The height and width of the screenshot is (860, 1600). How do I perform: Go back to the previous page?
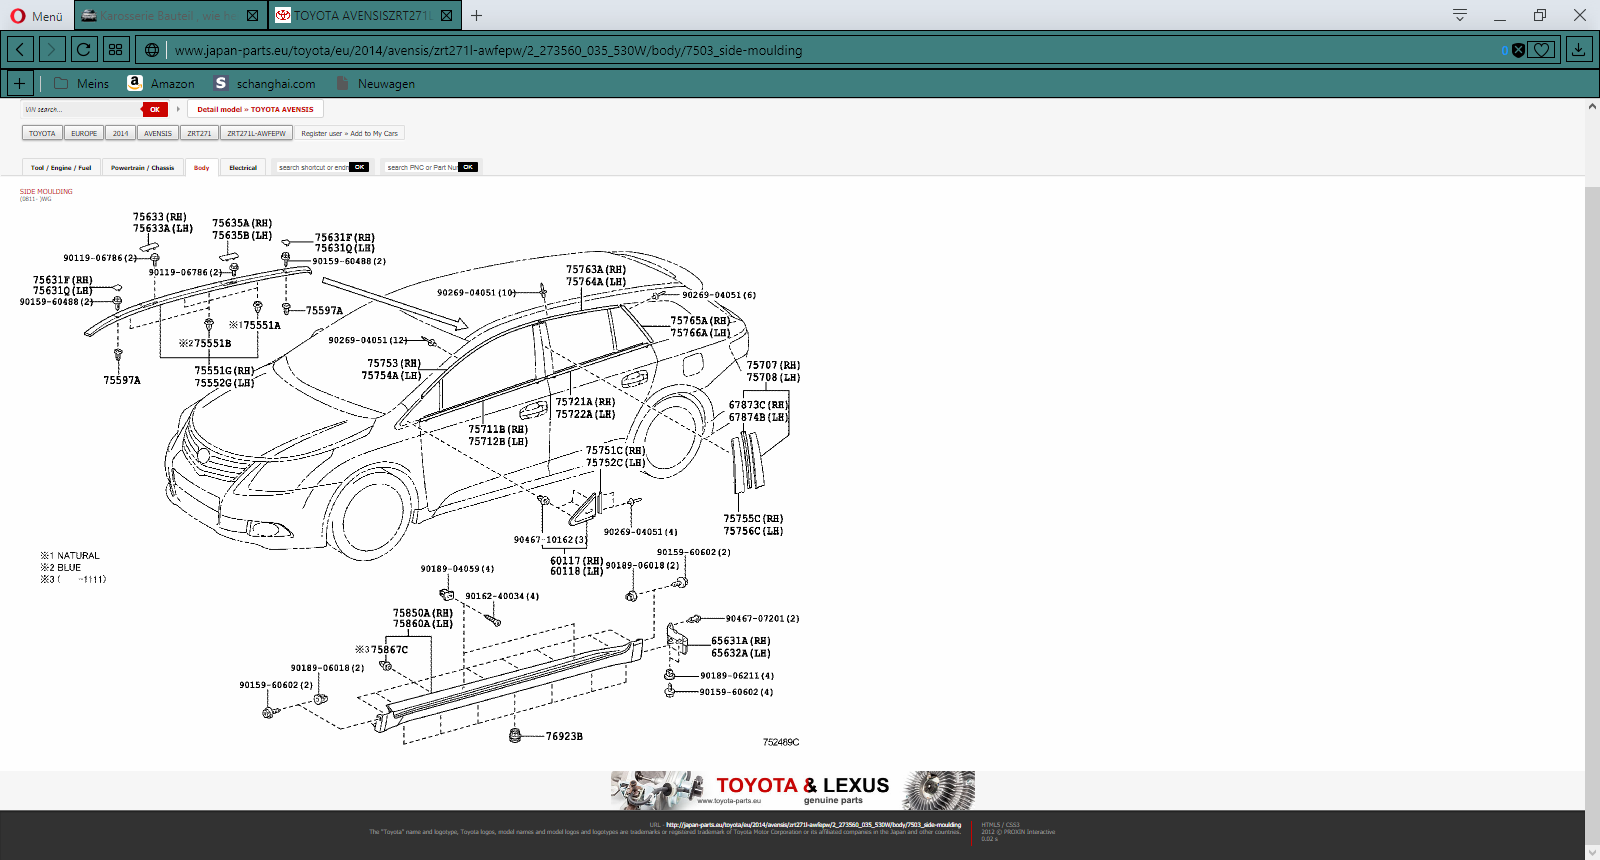click(x=20, y=49)
